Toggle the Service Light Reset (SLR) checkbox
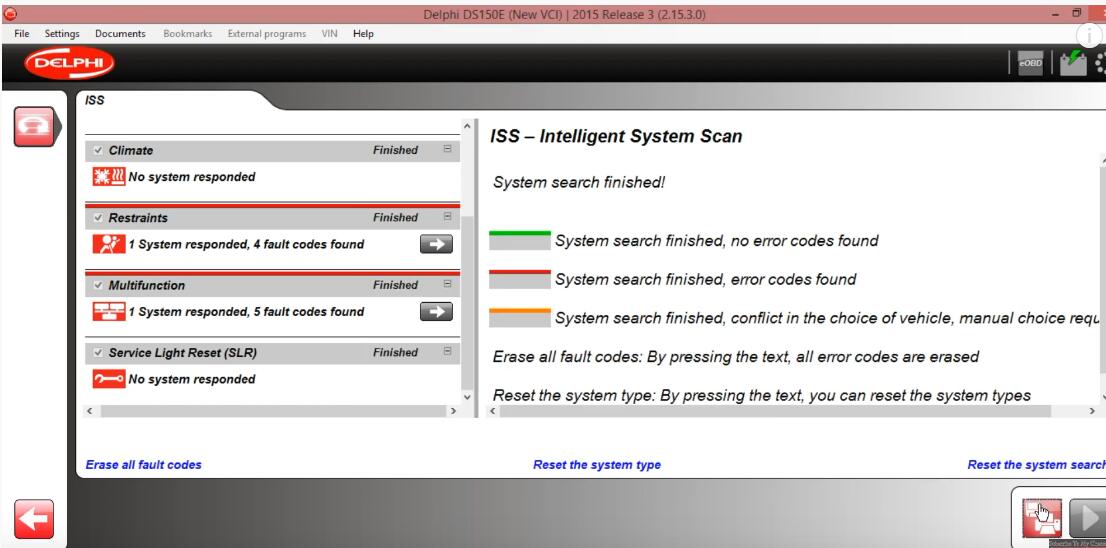This screenshot has width=1106, height=548. click(x=98, y=353)
